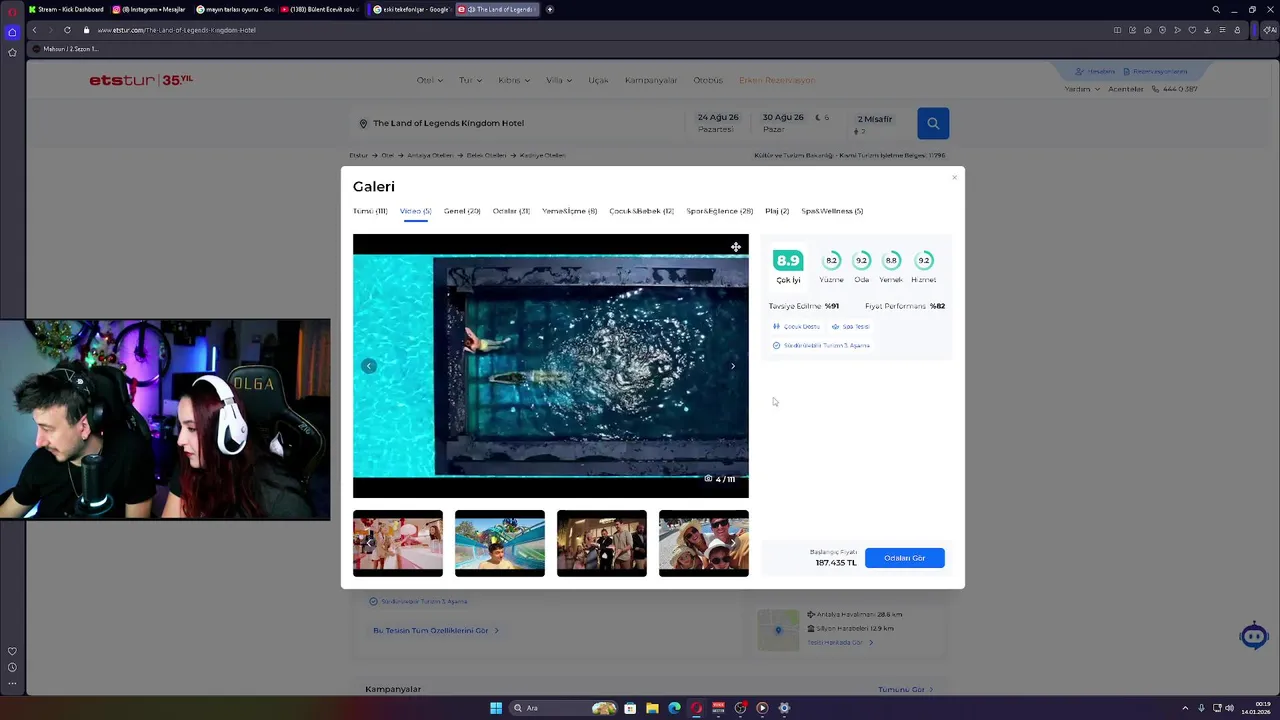Go back in browser history
The width and height of the screenshot is (1280, 720).
34,30
